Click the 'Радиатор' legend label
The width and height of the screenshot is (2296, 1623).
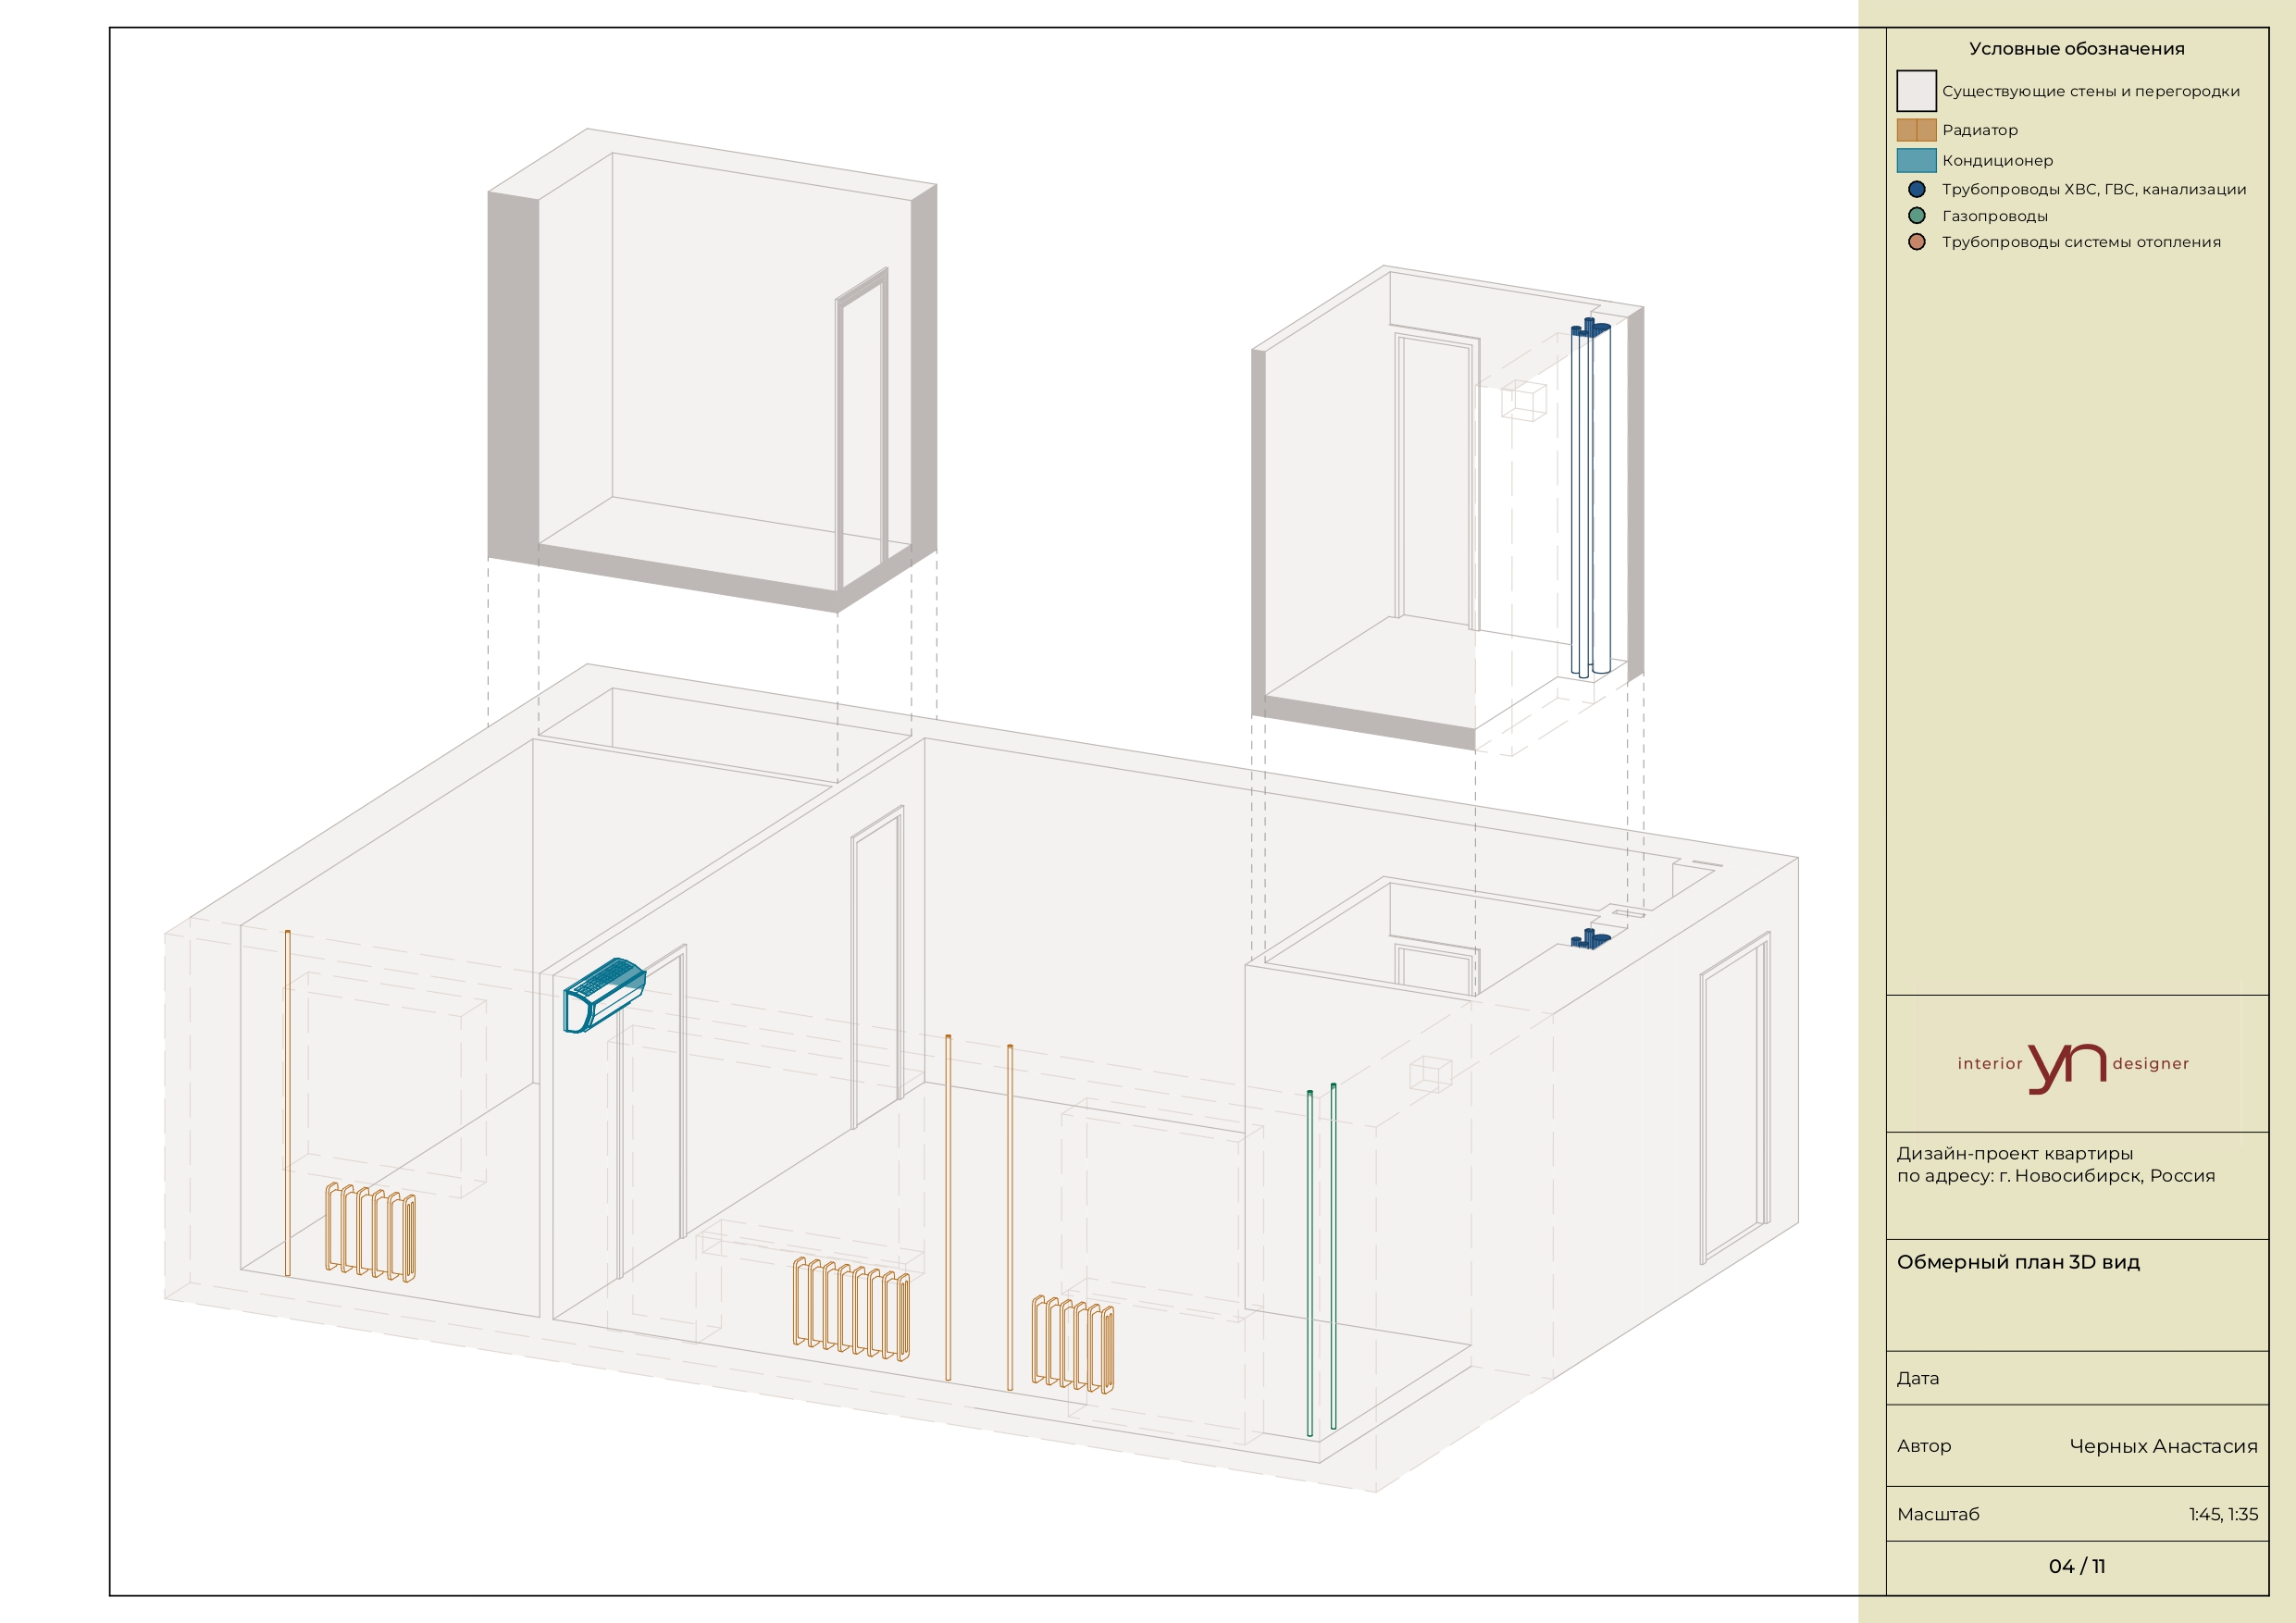click(1979, 130)
